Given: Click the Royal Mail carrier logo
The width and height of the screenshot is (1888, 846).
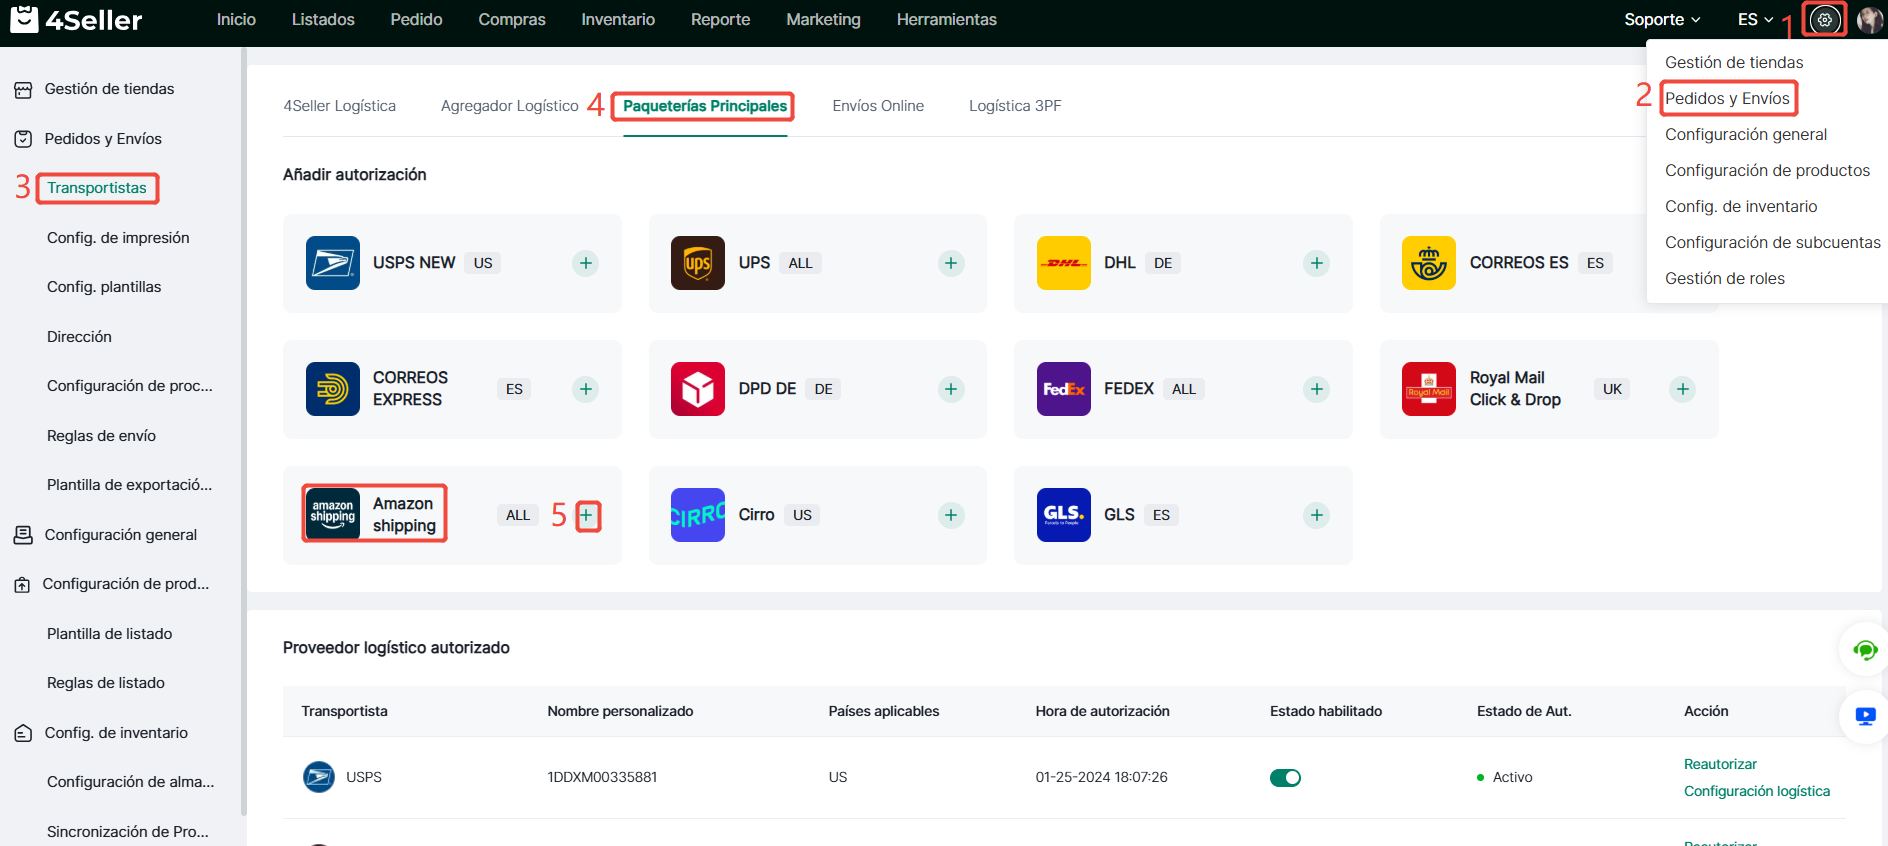Looking at the screenshot, I should pyautogui.click(x=1429, y=389).
